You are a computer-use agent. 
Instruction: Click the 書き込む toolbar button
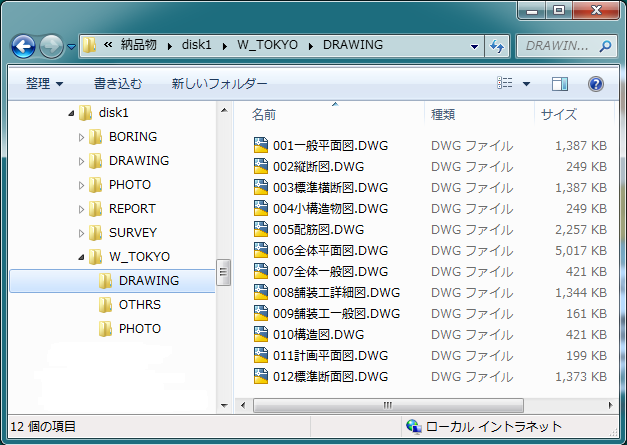click(118, 83)
